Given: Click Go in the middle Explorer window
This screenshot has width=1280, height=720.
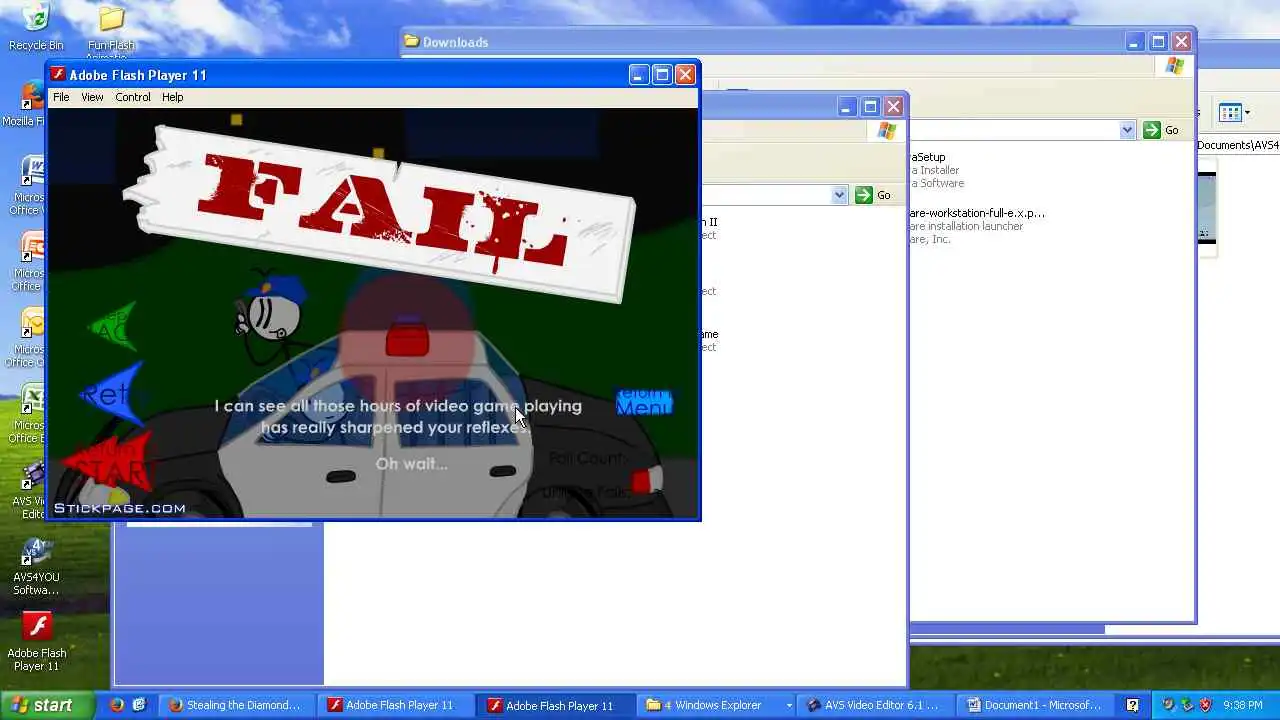Looking at the screenshot, I should coord(873,195).
